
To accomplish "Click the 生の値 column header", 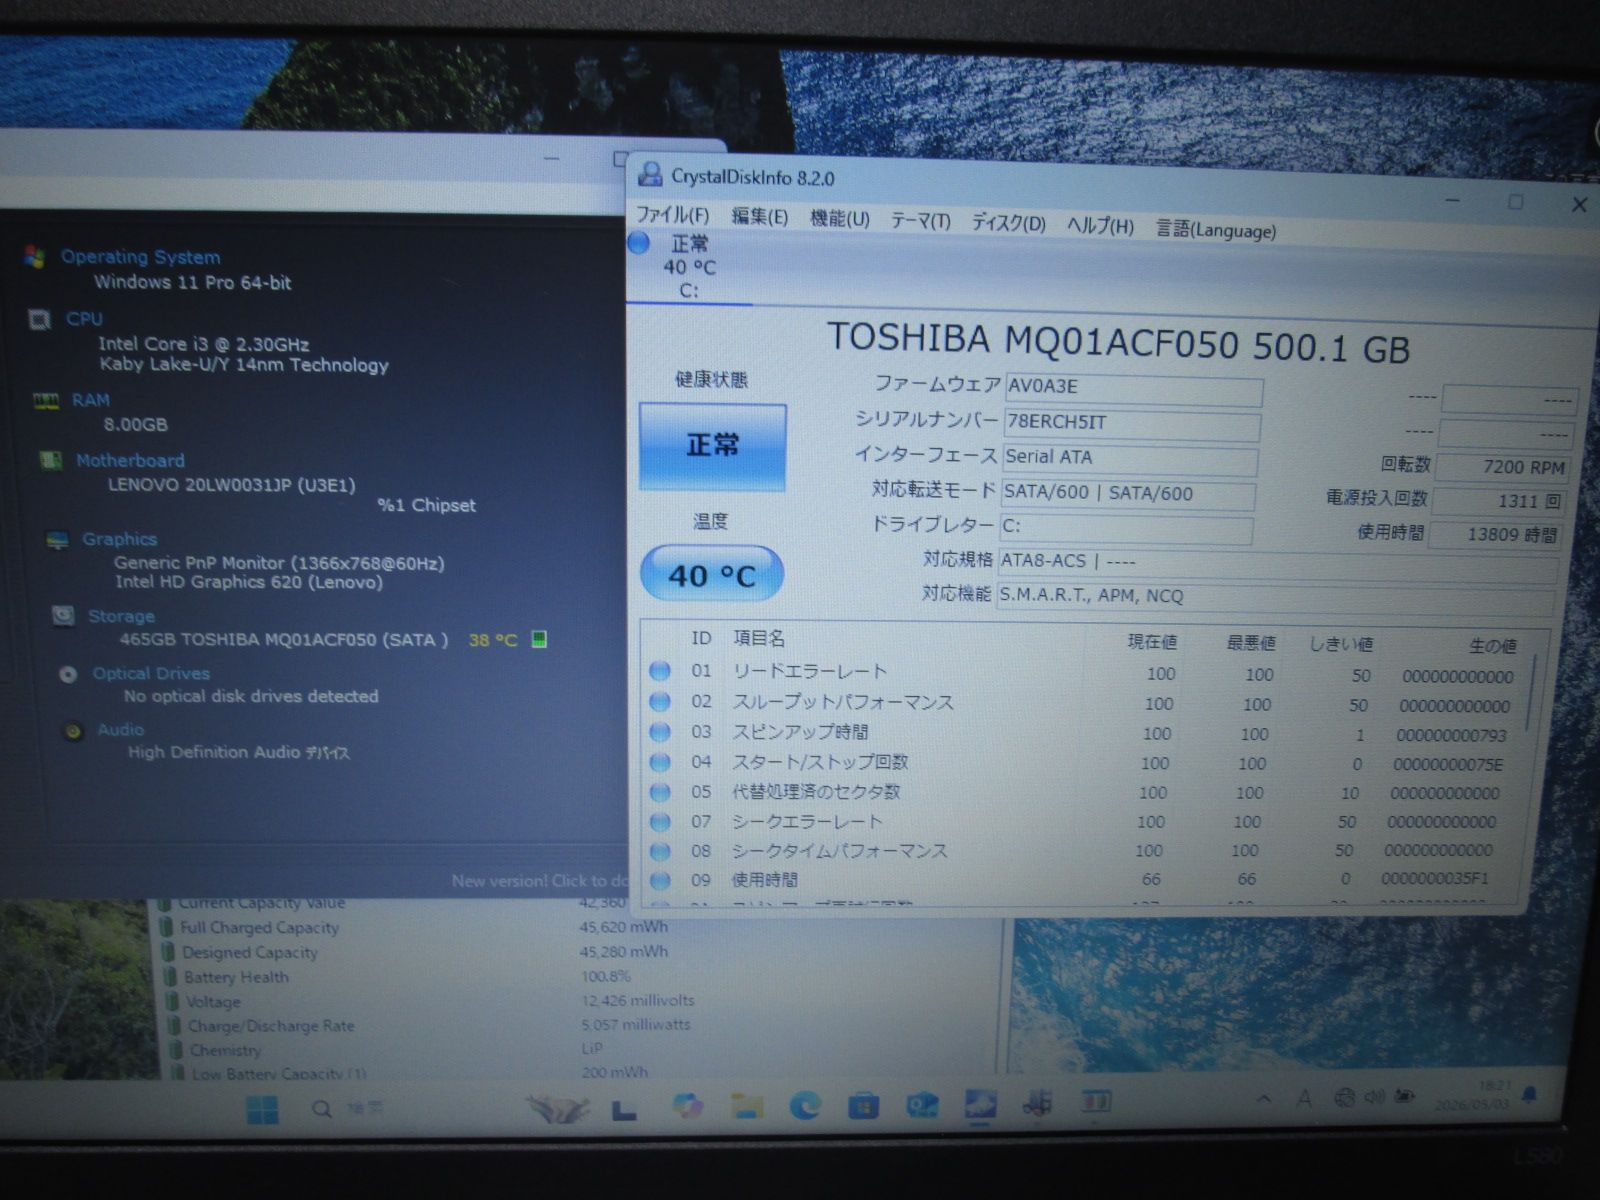I will point(1493,646).
